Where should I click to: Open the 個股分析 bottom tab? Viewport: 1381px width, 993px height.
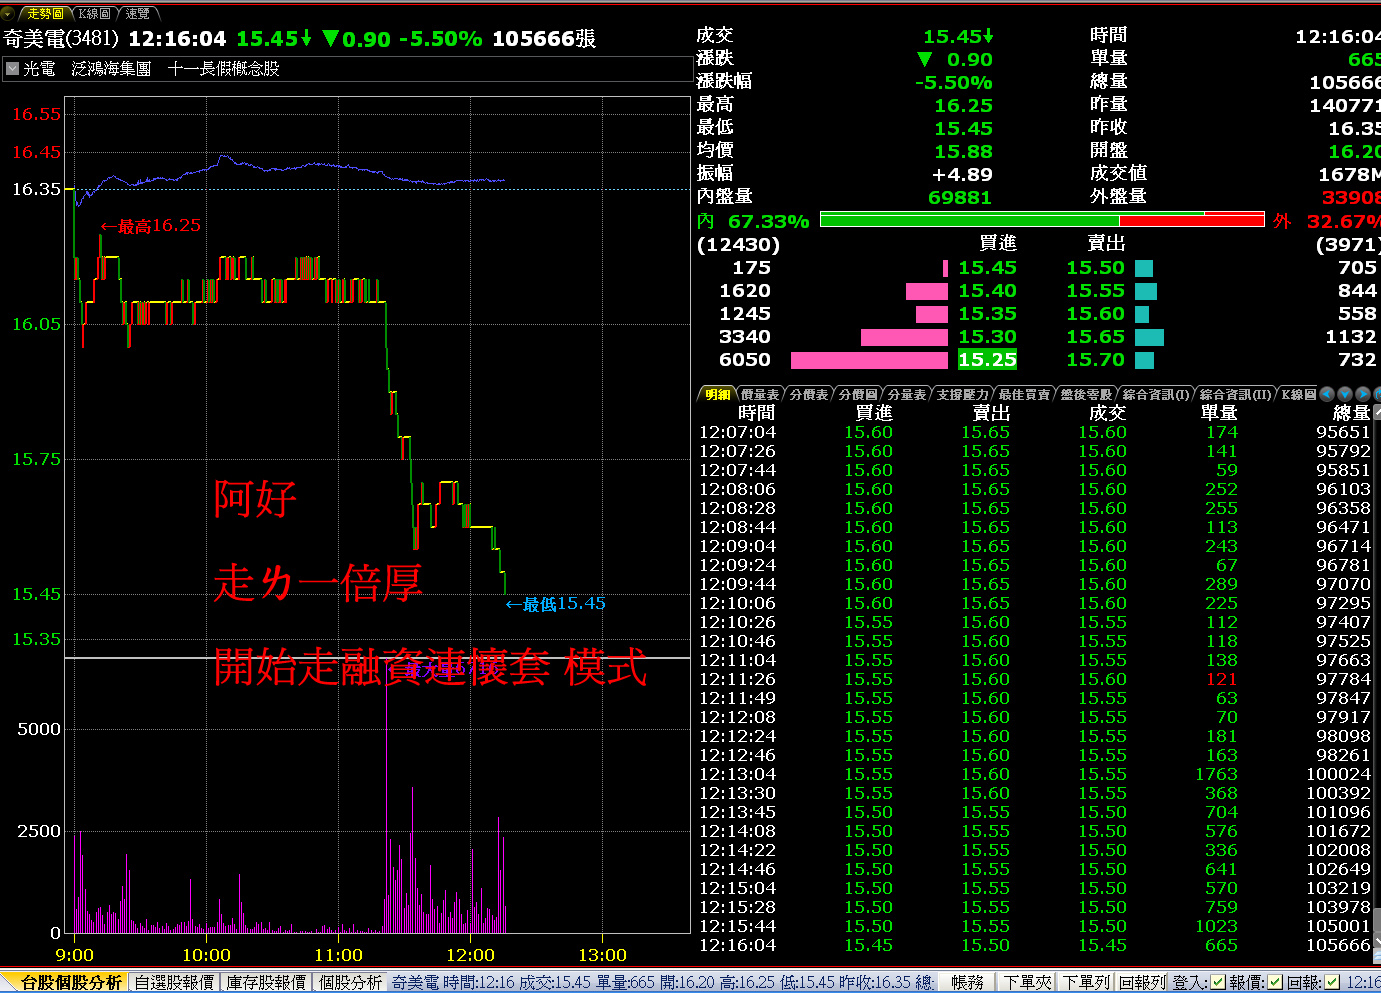350,983
